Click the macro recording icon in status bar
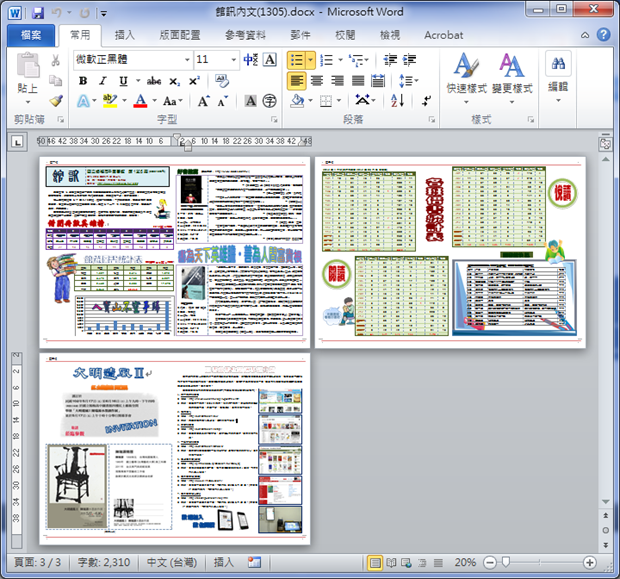620x579 pixels. coord(254,562)
